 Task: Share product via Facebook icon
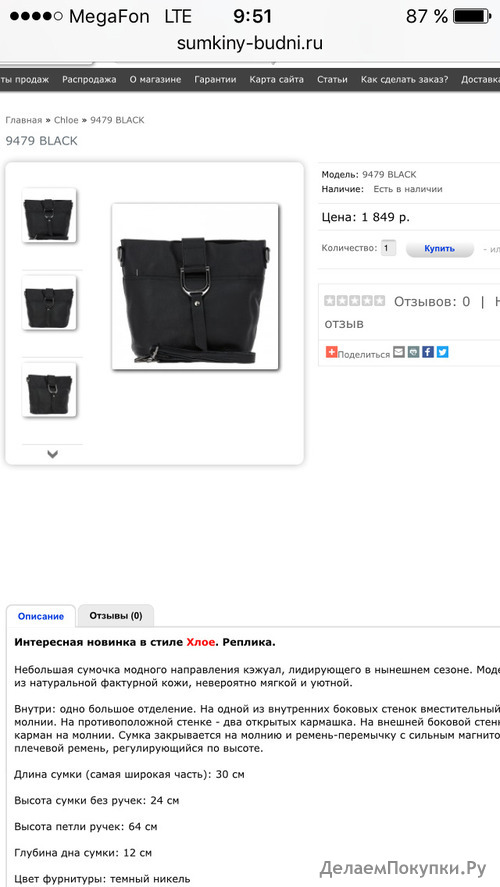pos(428,352)
